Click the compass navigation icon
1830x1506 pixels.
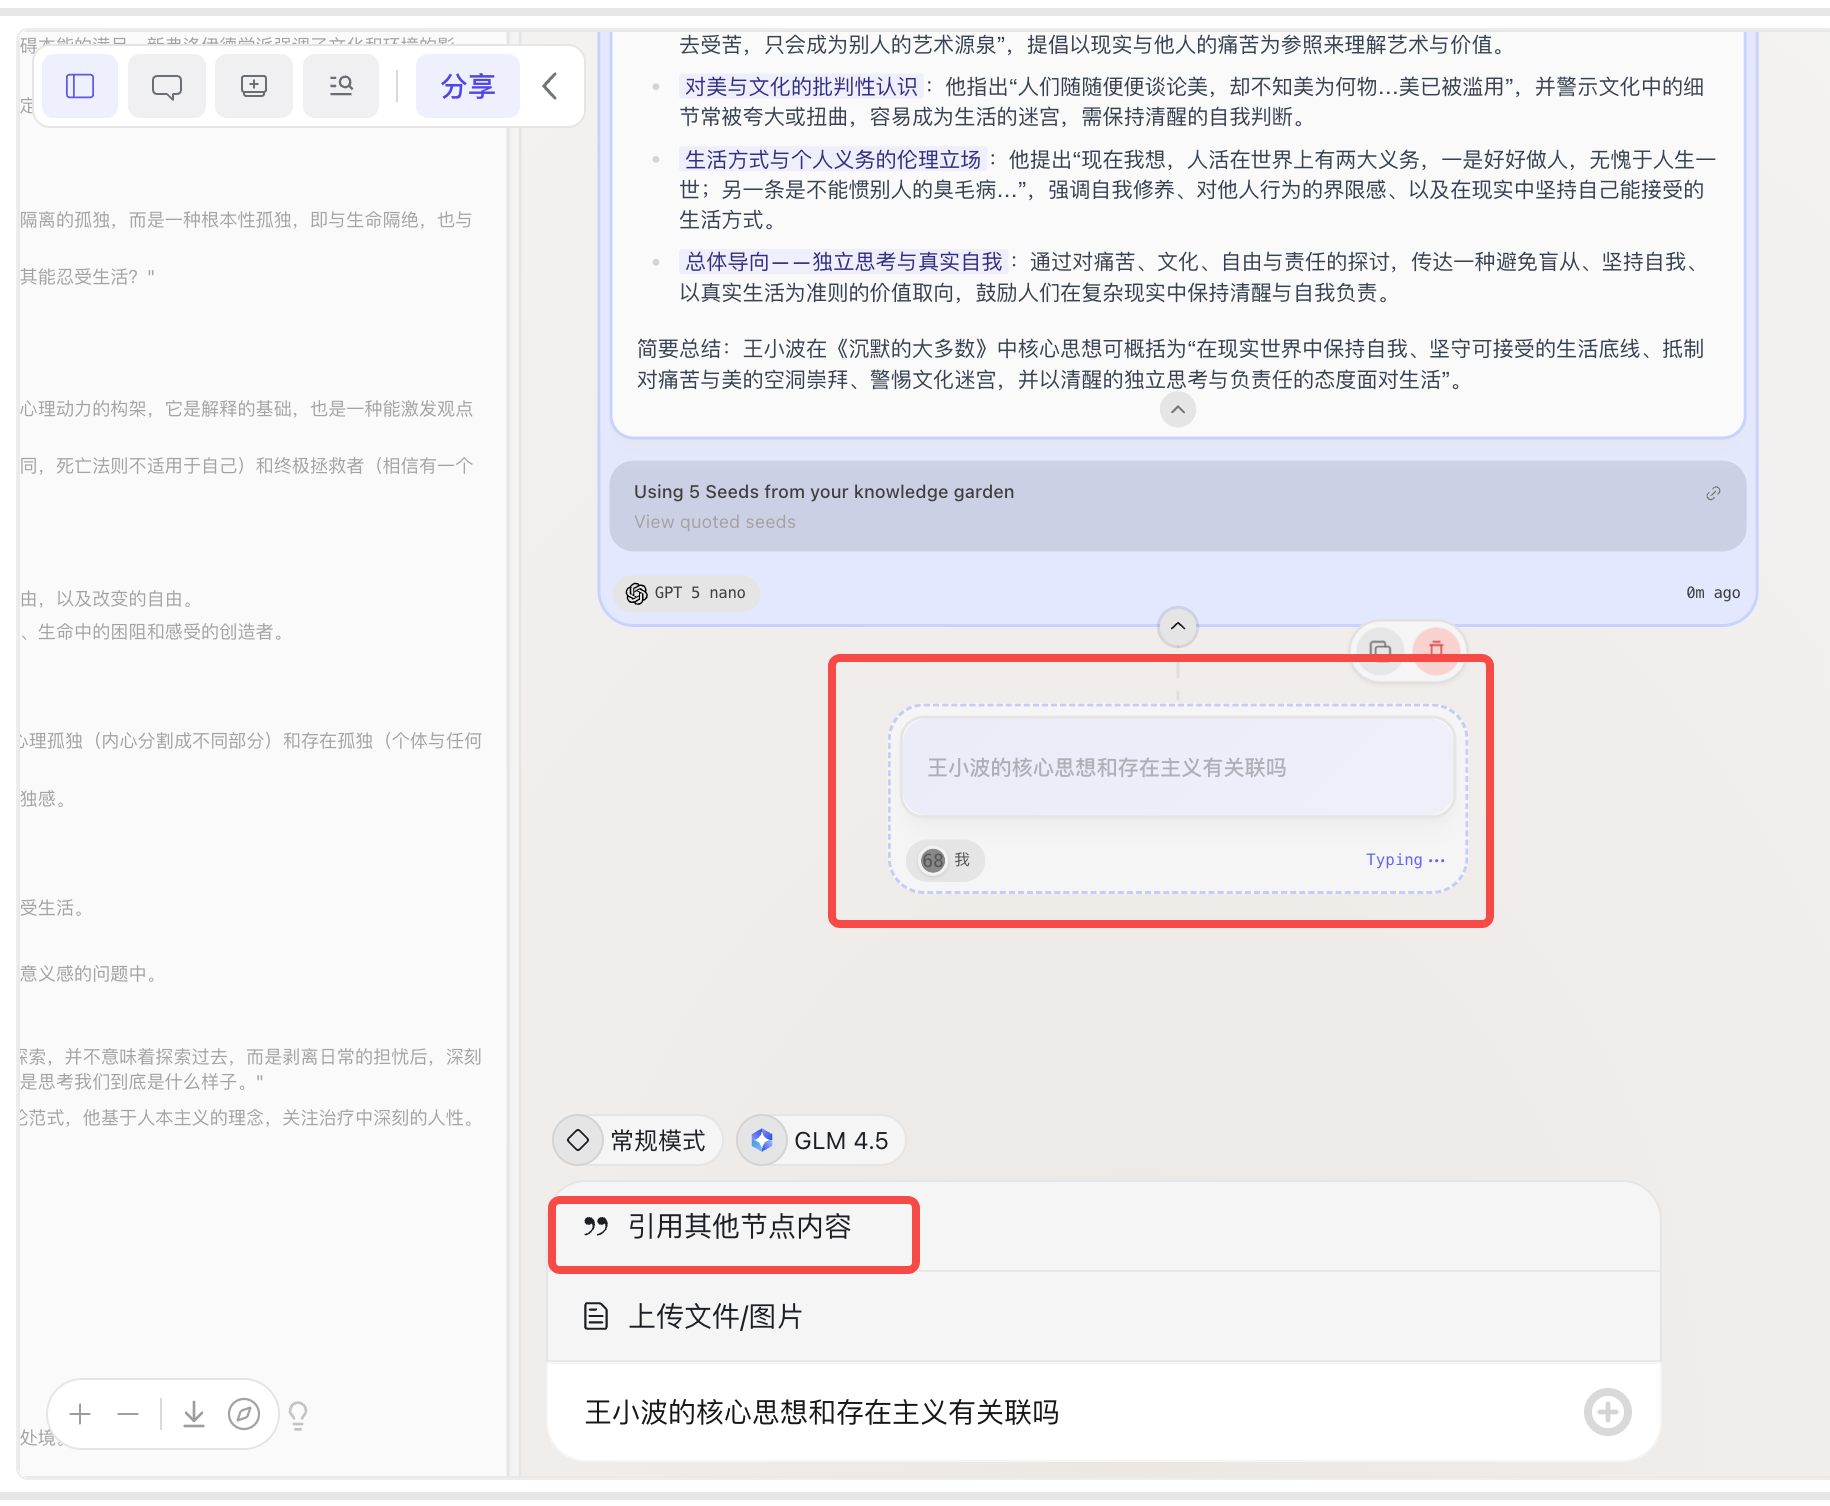point(244,1414)
